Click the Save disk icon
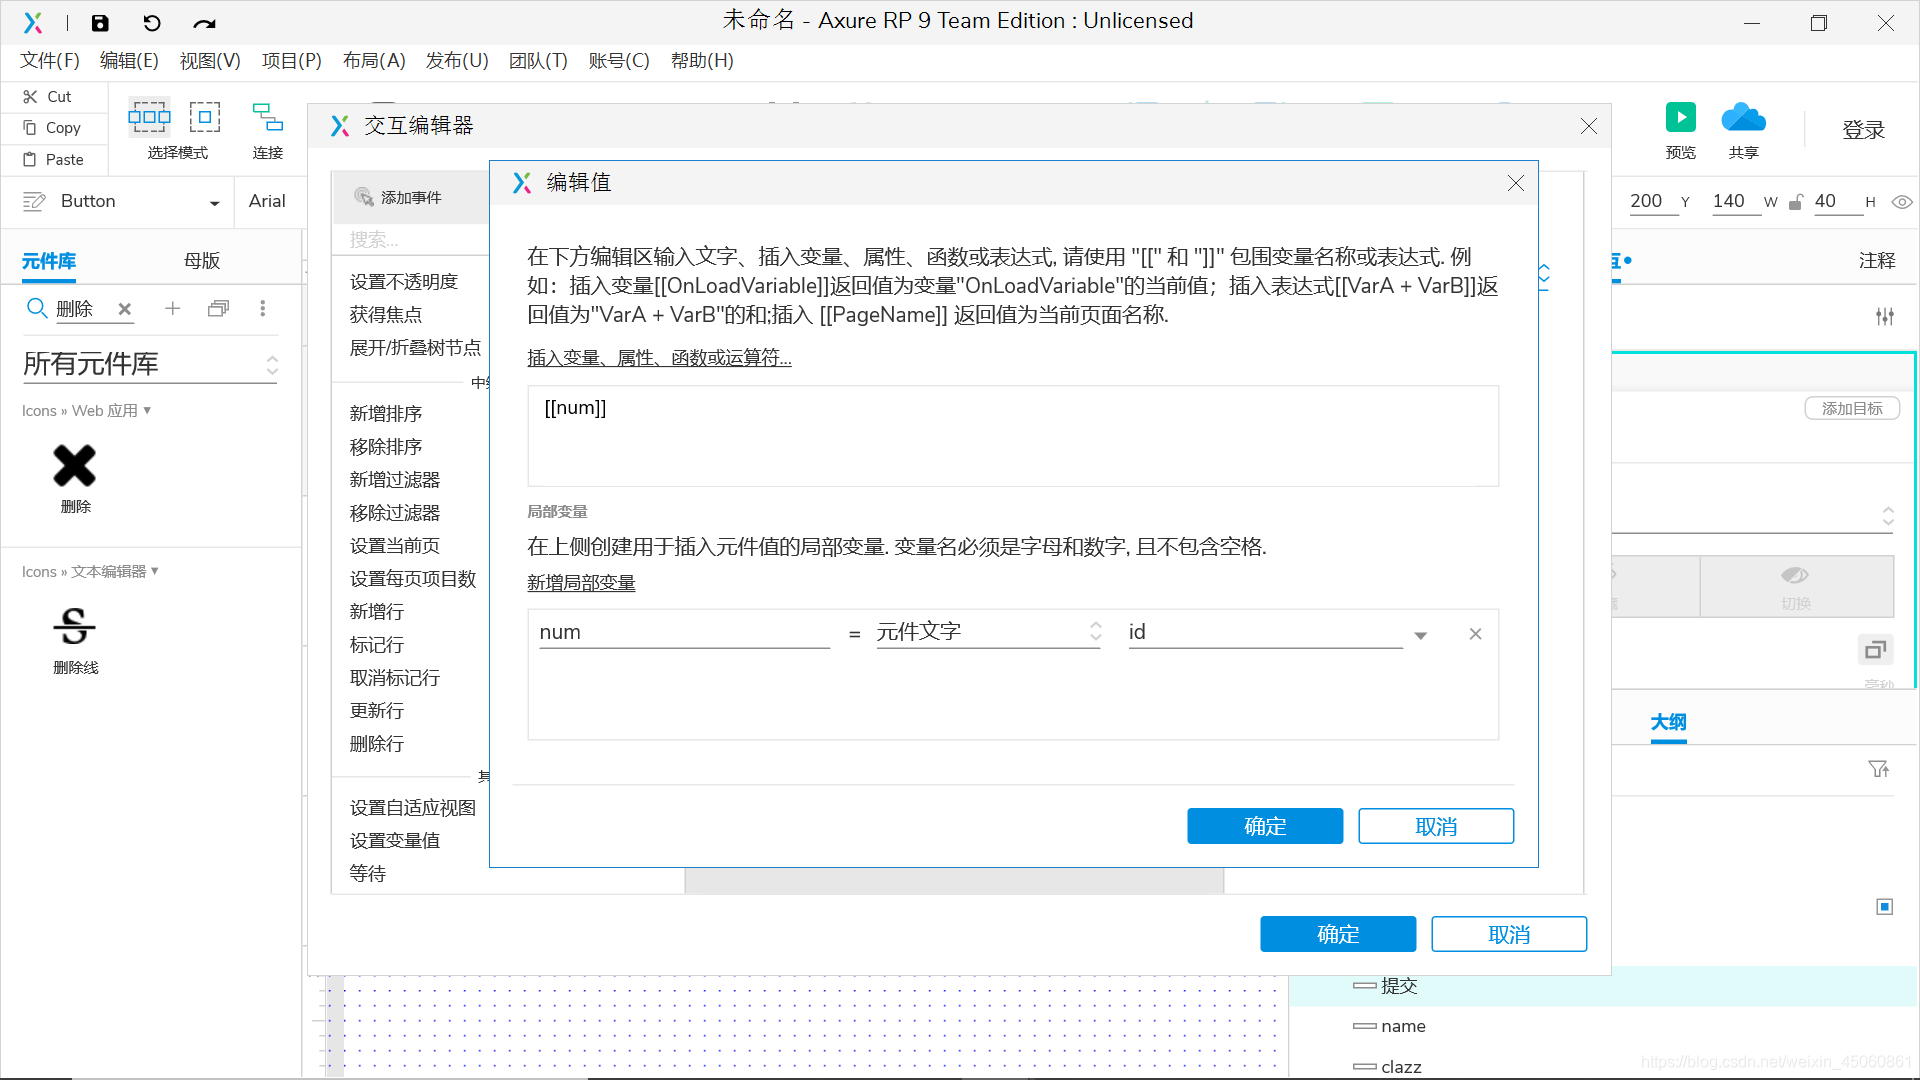 pos(100,23)
